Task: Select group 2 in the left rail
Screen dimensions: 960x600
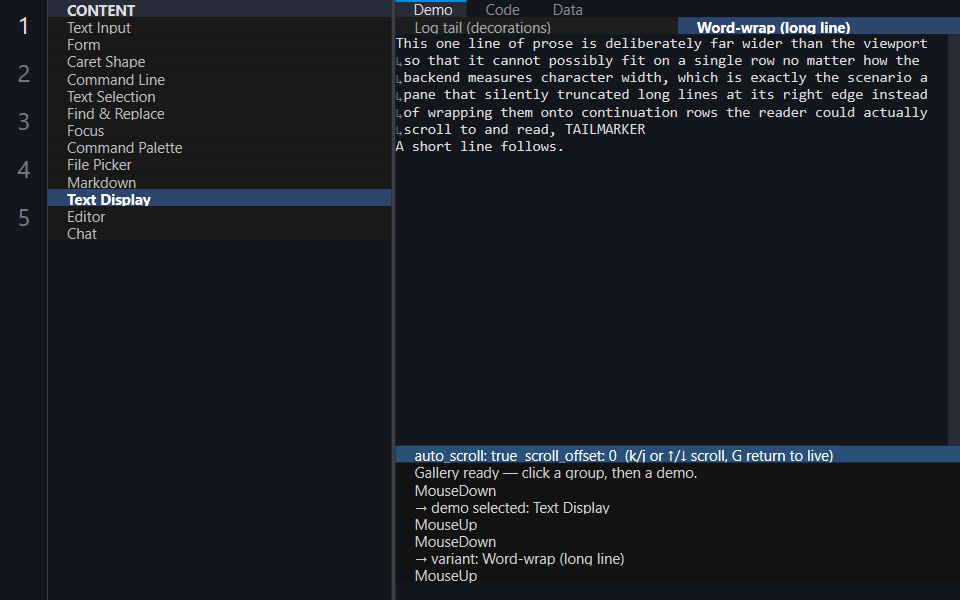Action: pyautogui.click(x=24, y=73)
